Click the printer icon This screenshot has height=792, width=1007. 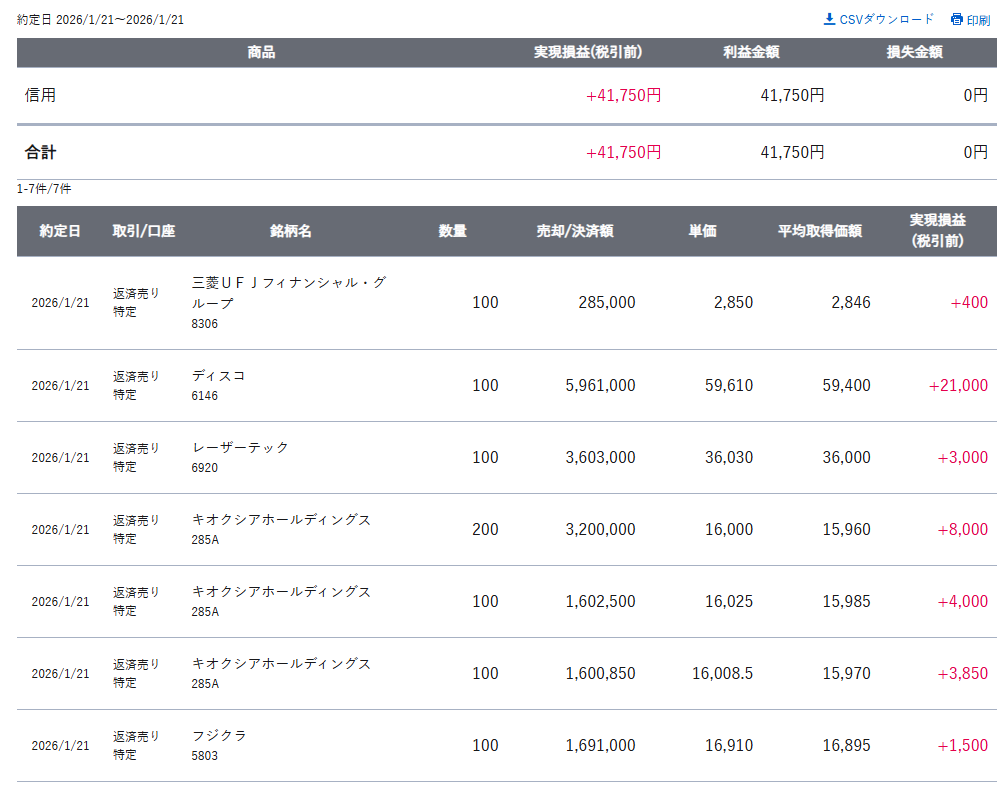point(956,20)
